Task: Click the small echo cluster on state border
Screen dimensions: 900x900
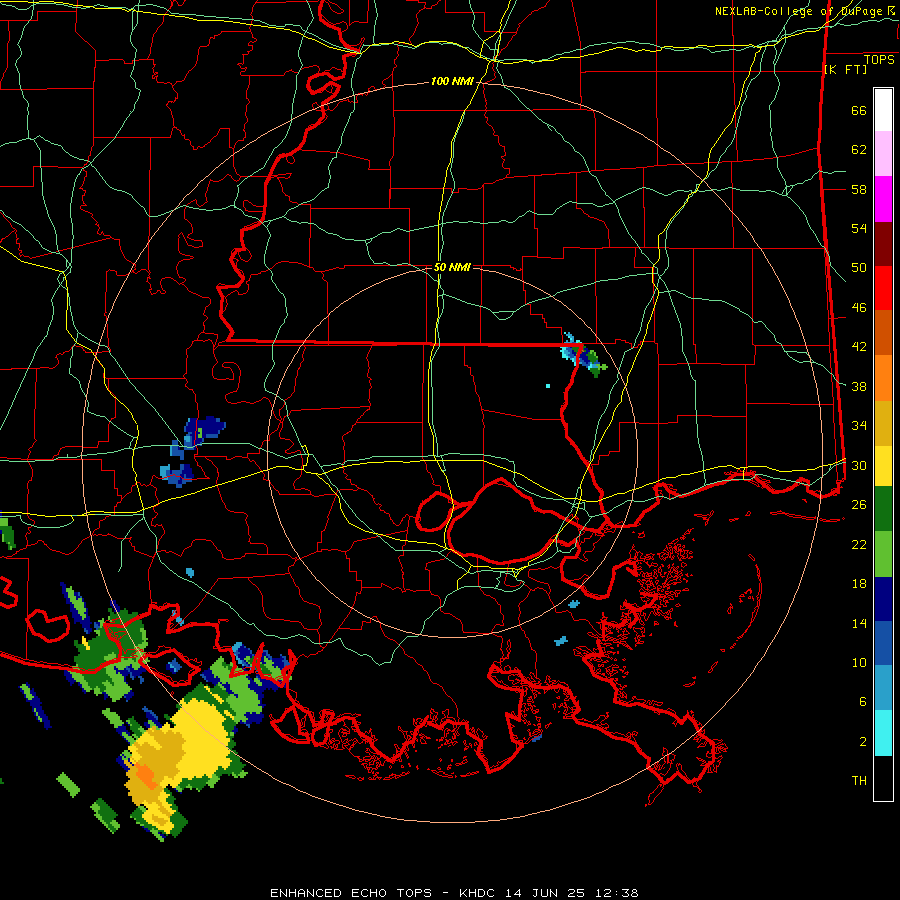Action: [x=583, y=355]
